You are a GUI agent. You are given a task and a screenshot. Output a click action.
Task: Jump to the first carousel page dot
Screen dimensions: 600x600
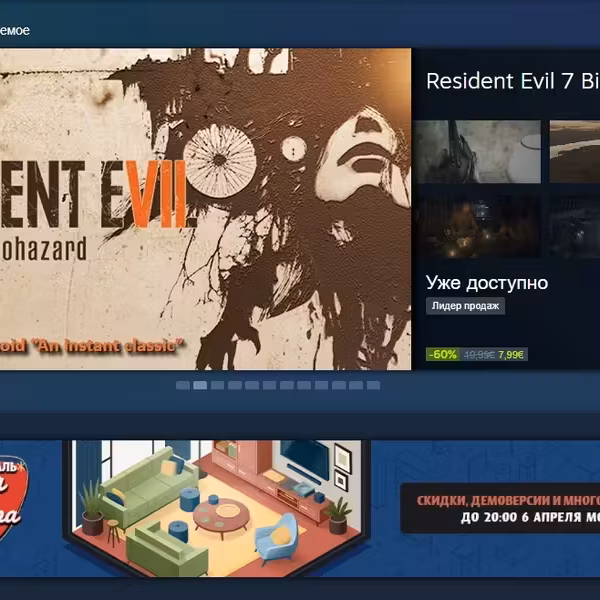pyautogui.click(x=183, y=385)
